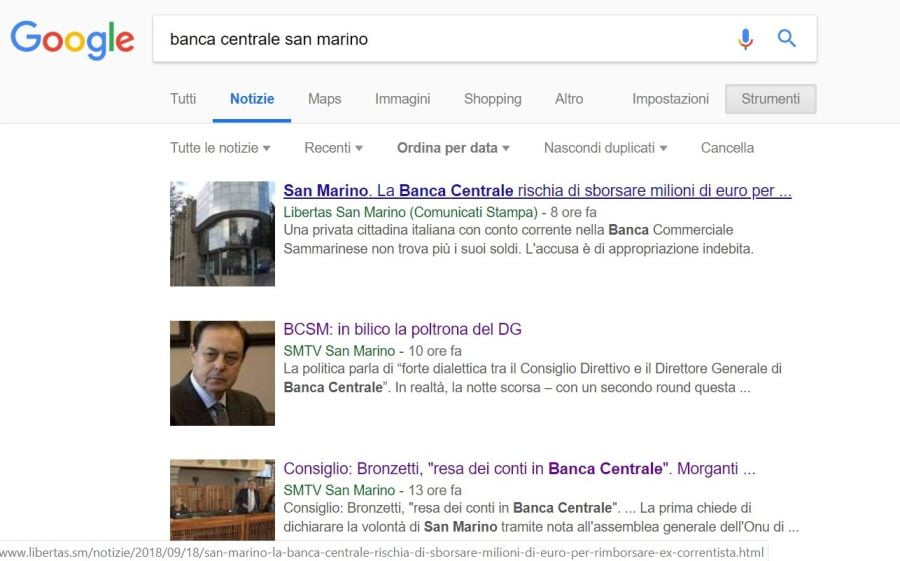900x561 pixels.
Task: Click snippet 'dichiarare la volontà di San Marino'
Action: 541,527
